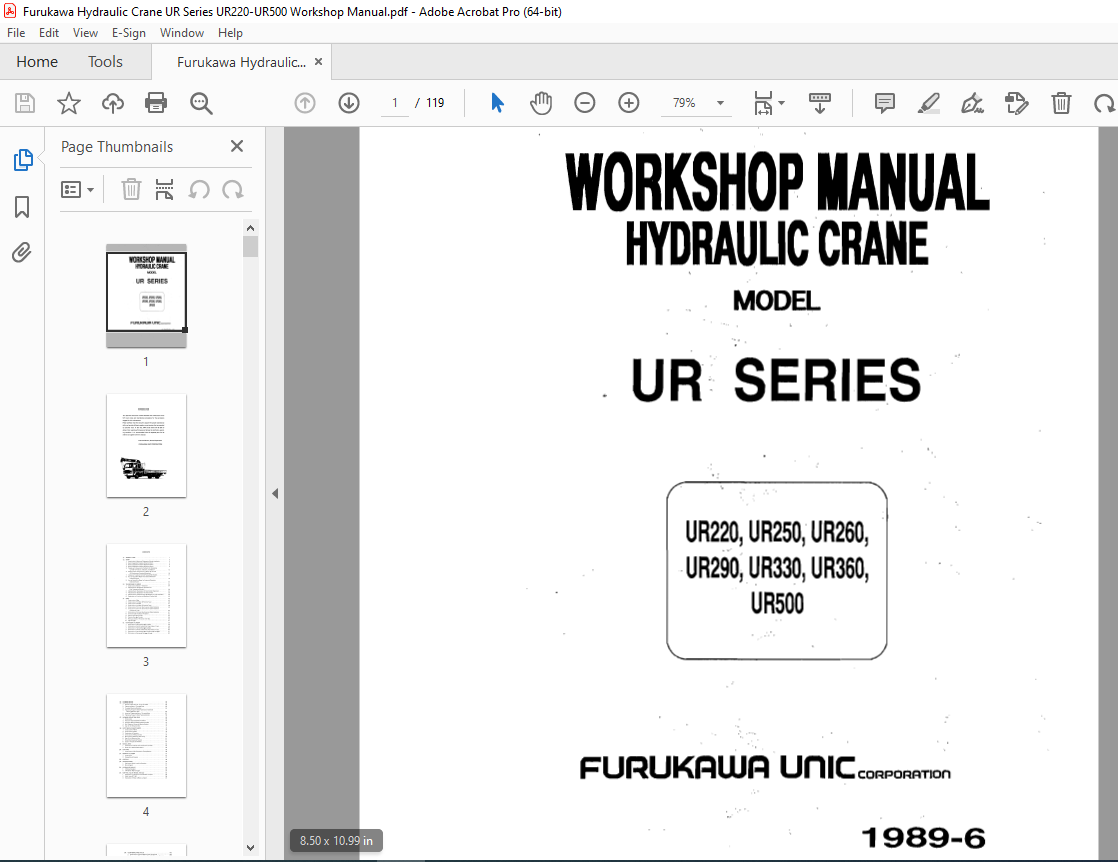Click the cloud upload icon
The image size is (1118, 862).
113,103
